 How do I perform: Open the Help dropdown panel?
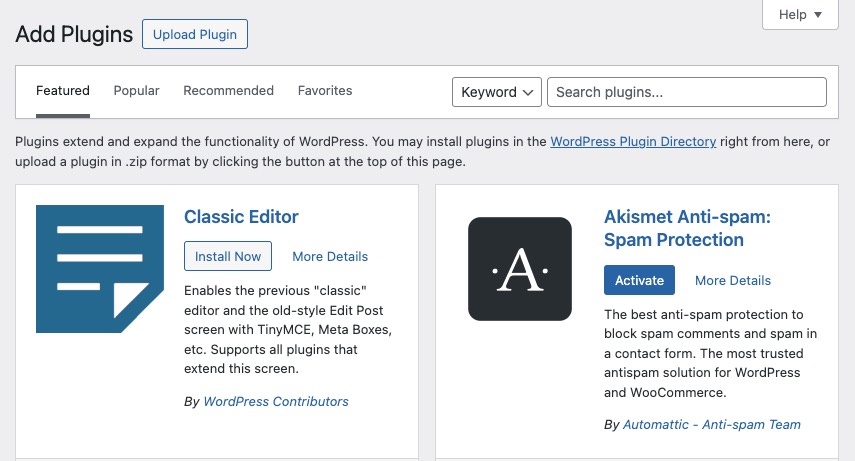point(800,15)
